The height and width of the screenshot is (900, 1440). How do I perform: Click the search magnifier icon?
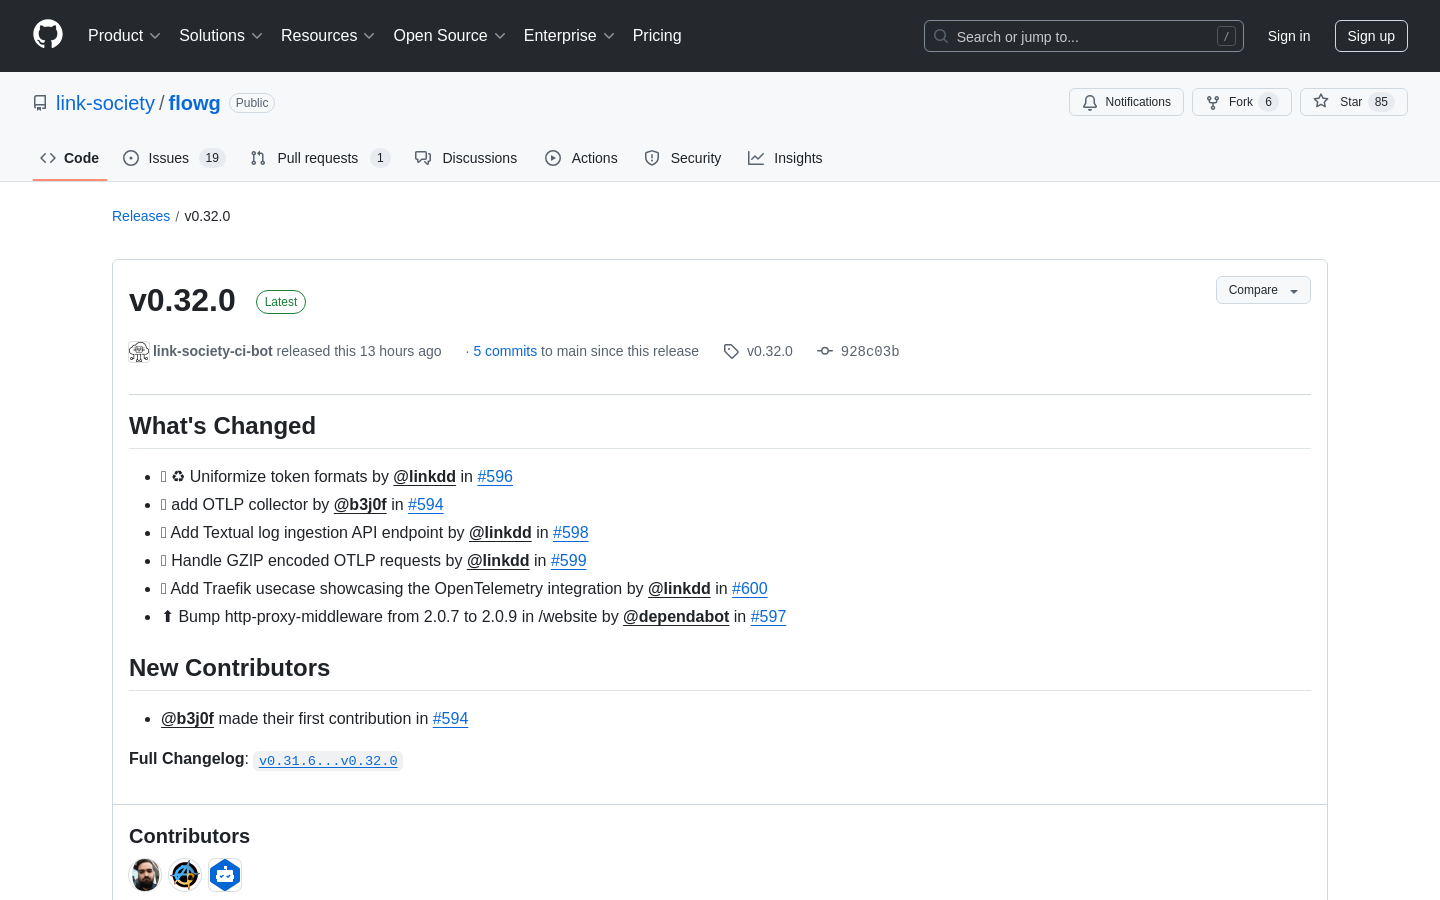941,36
